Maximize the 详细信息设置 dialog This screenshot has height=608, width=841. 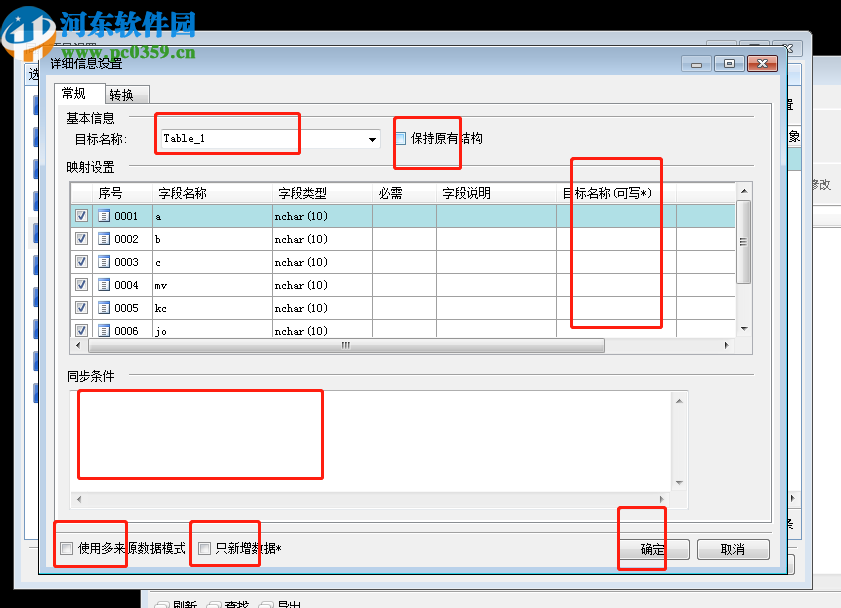tap(729, 64)
